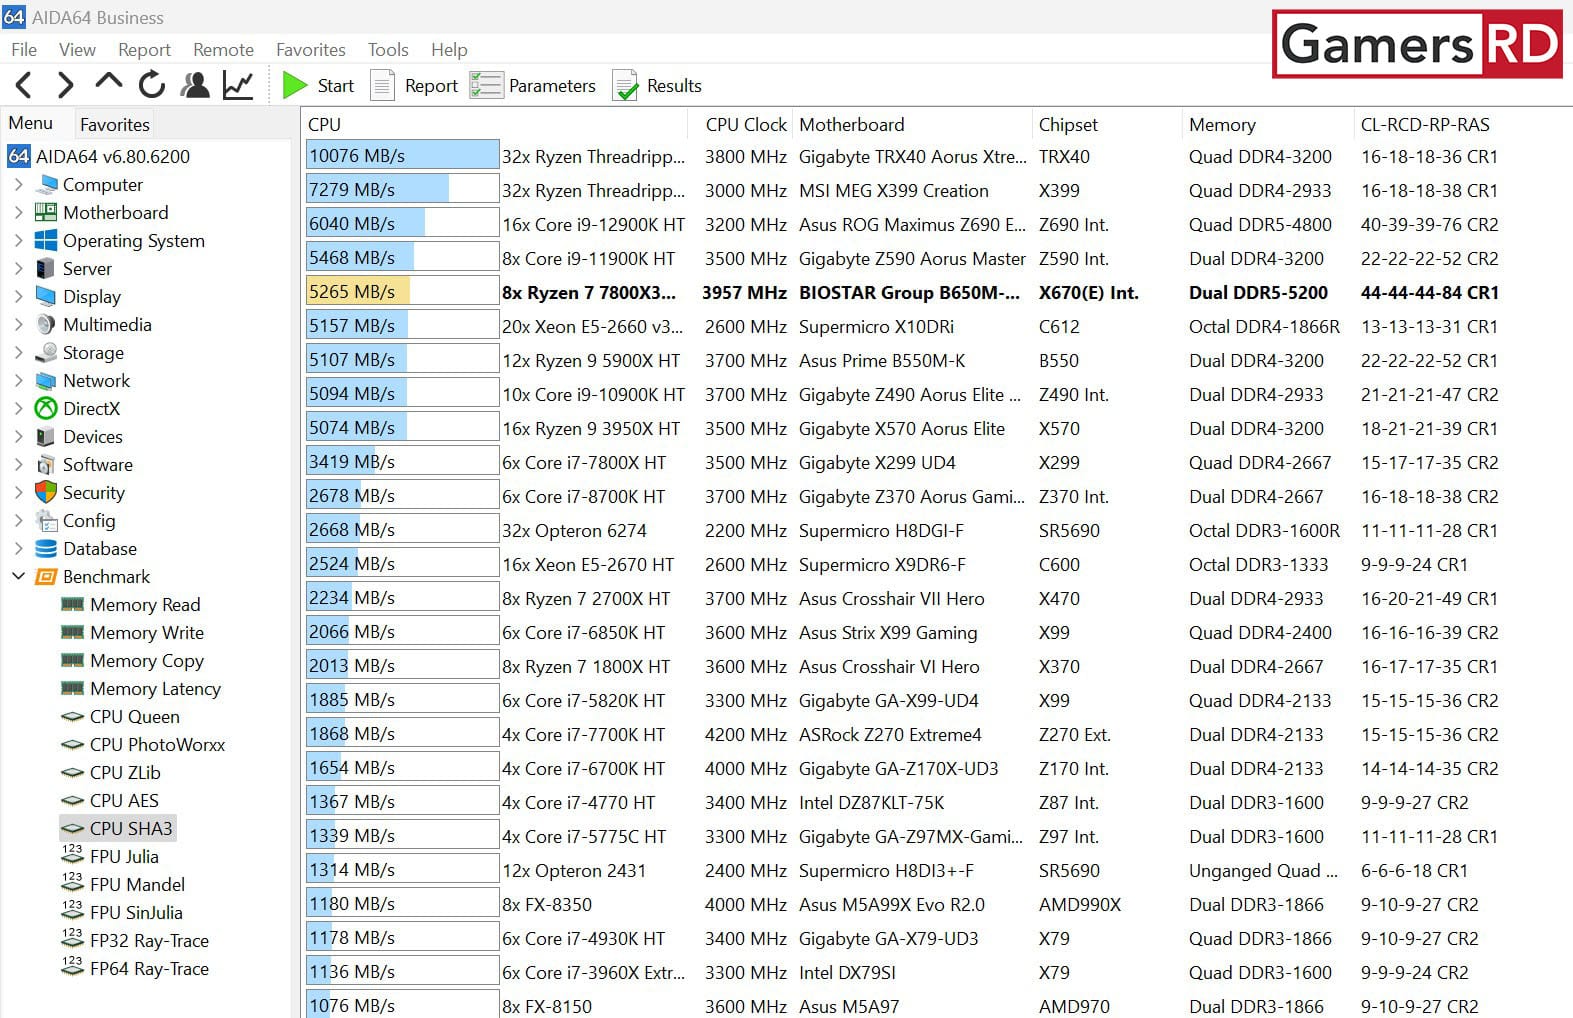Click the Memory Latency benchmark icon
Image resolution: width=1573 pixels, height=1018 pixels.
click(72, 689)
